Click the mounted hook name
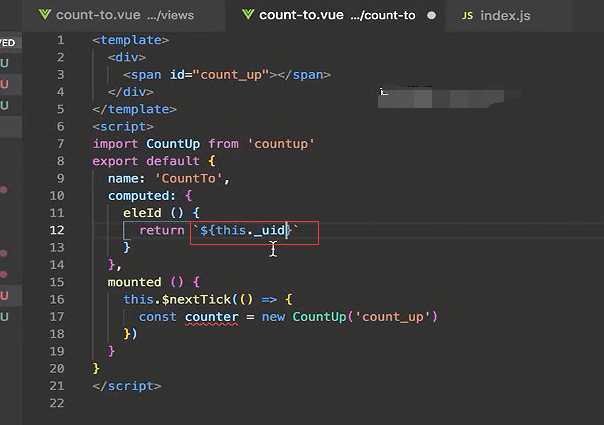This screenshot has width=604, height=425. pos(134,282)
